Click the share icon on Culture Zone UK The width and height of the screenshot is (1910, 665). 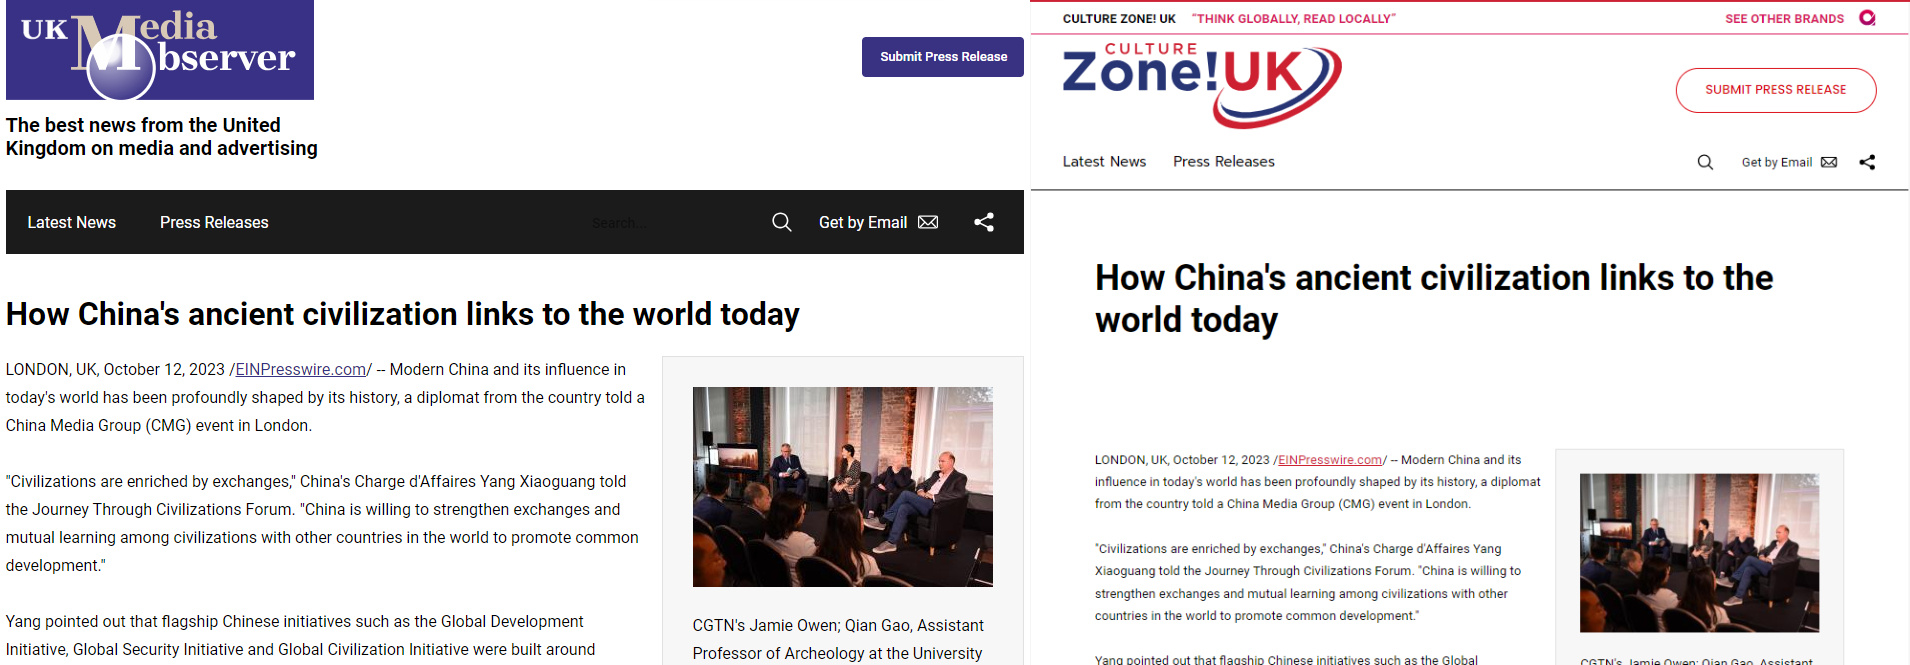(1867, 162)
